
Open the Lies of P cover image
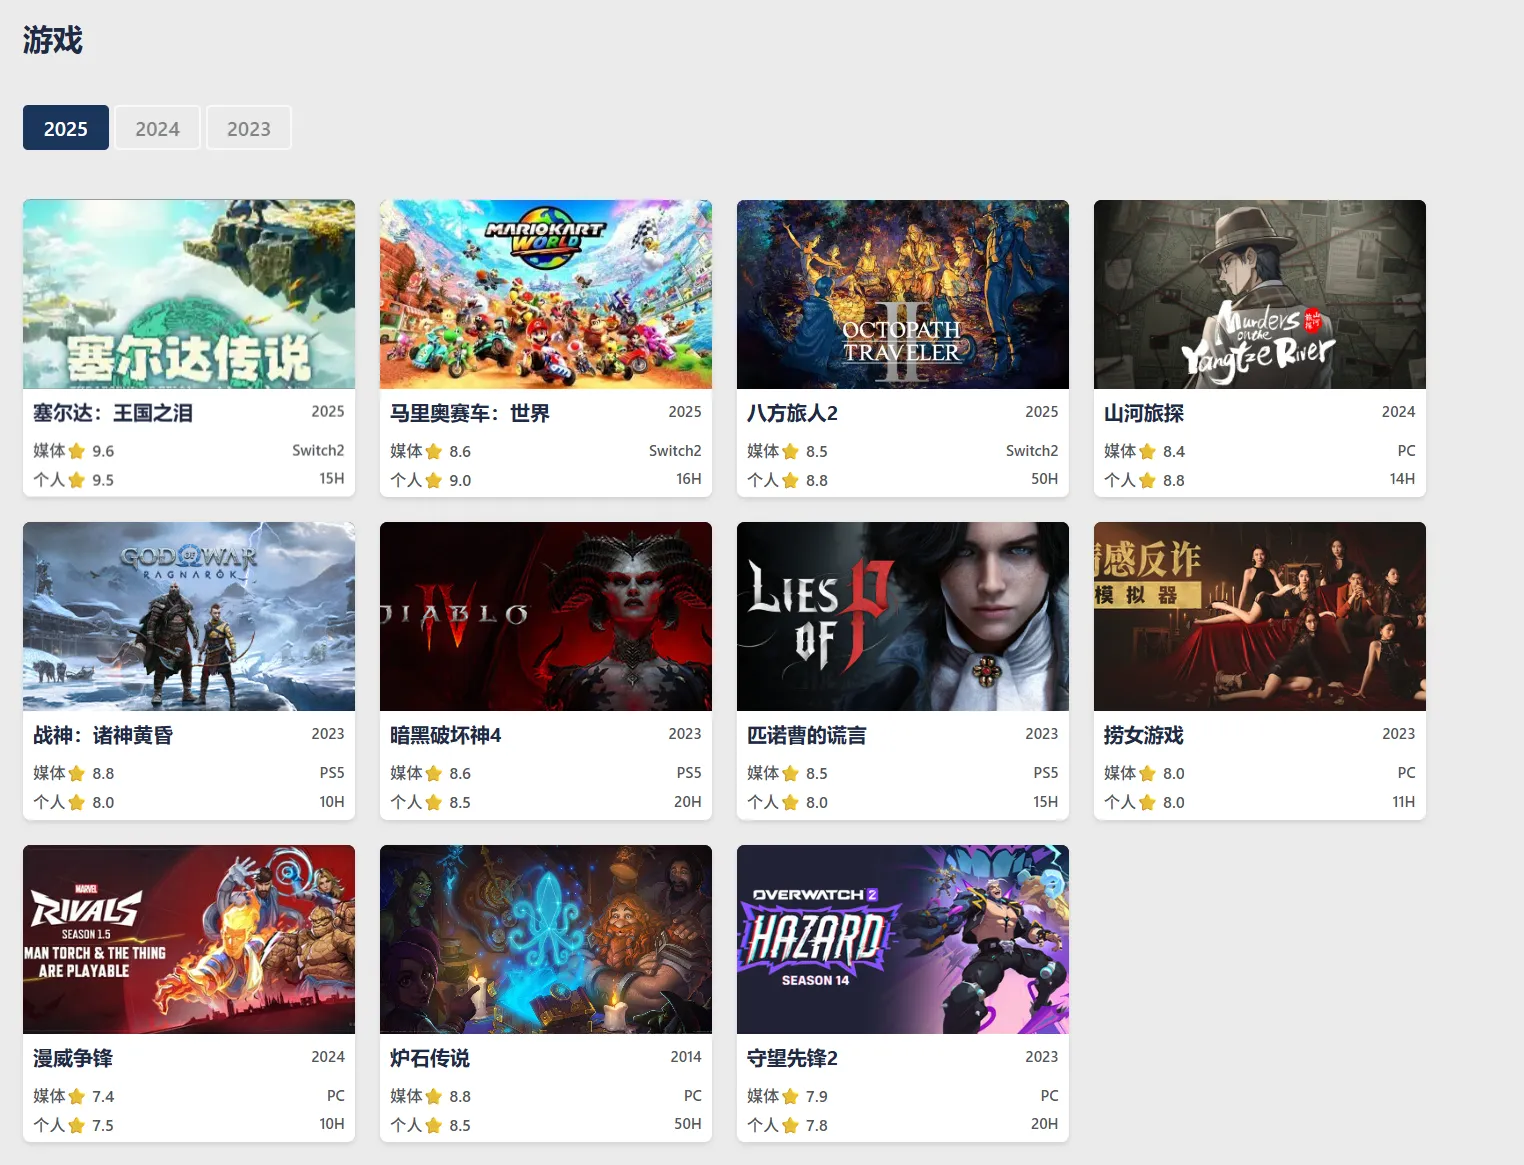click(x=903, y=616)
